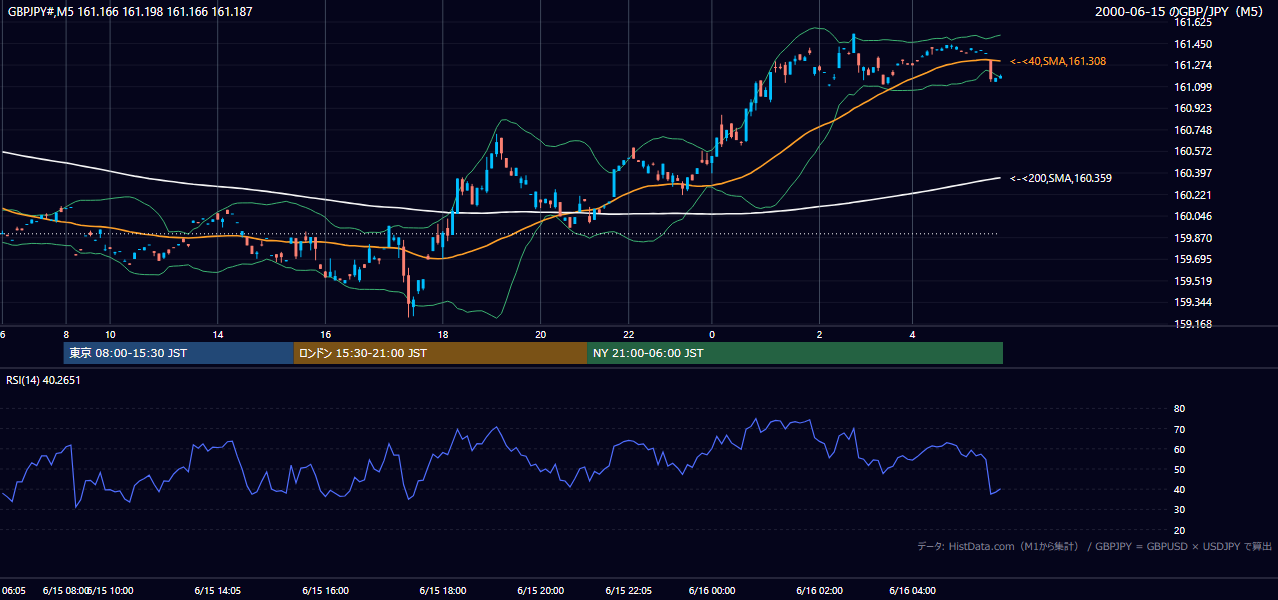
Task: Click RSI scale level 80
Action: [x=1179, y=409]
